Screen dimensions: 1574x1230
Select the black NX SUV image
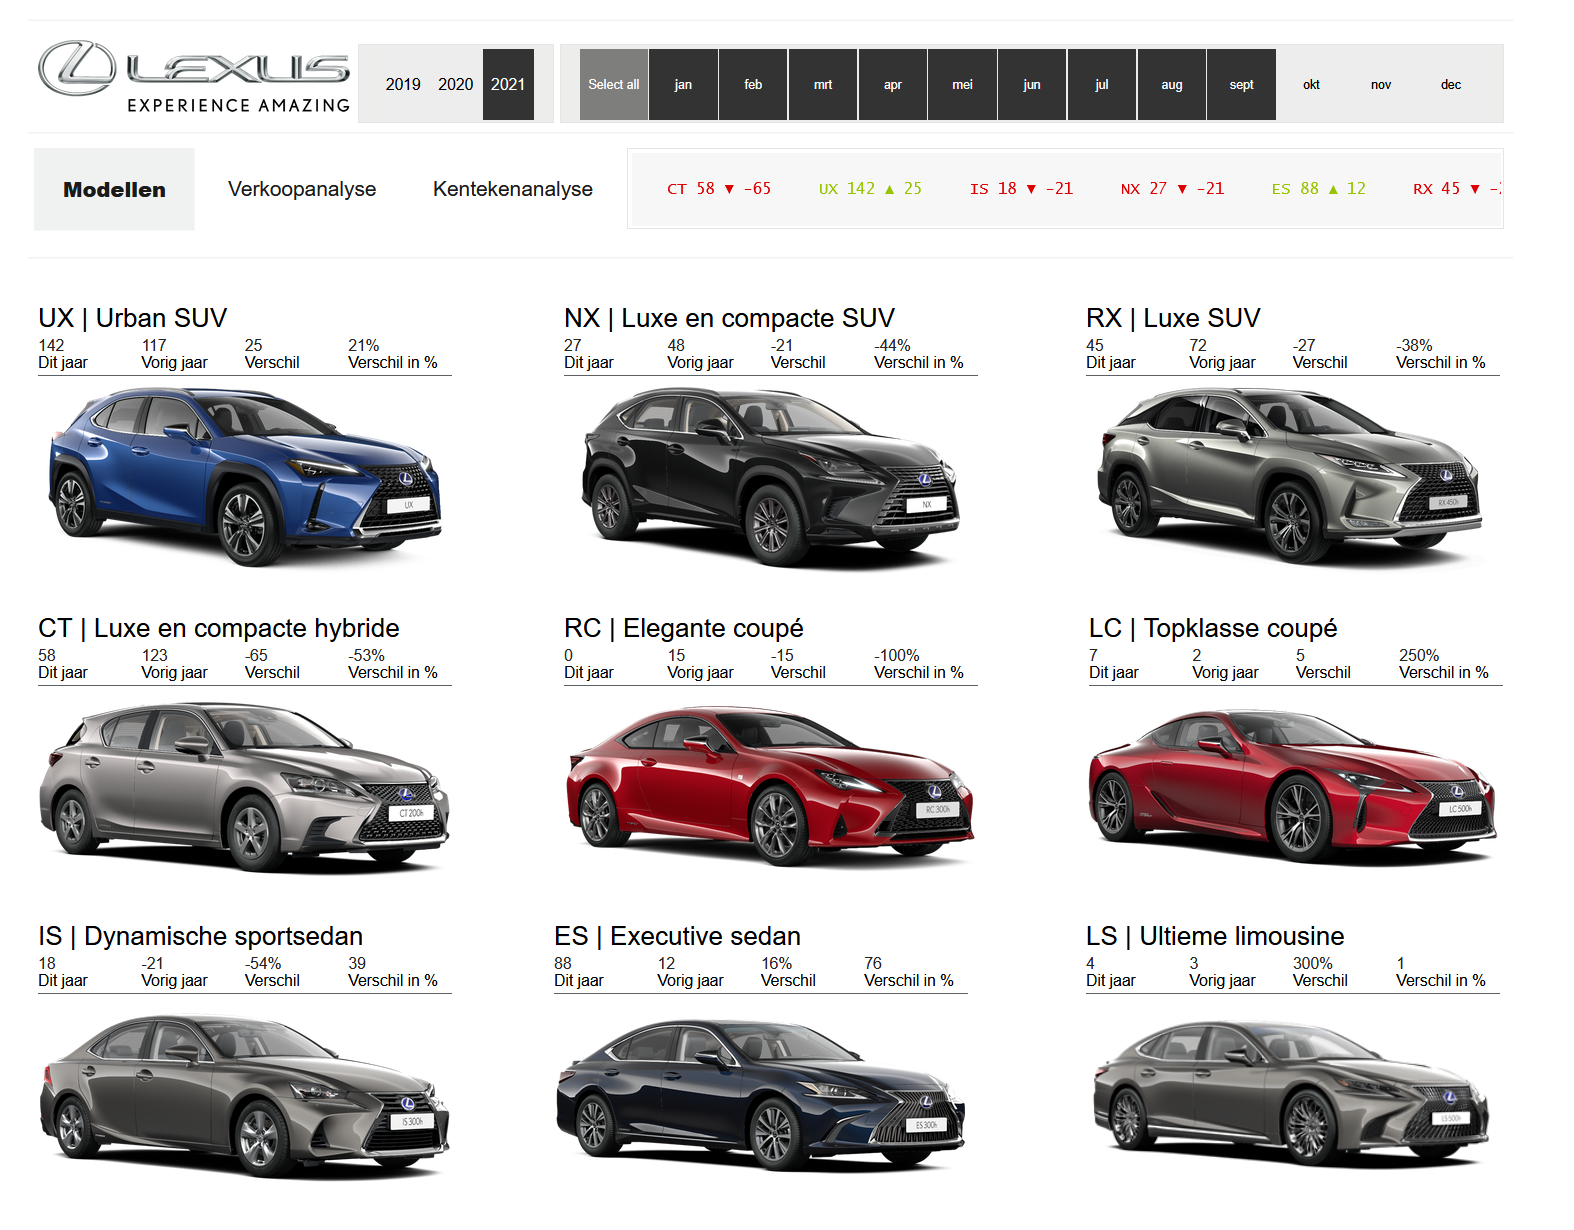(x=769, y=477)
